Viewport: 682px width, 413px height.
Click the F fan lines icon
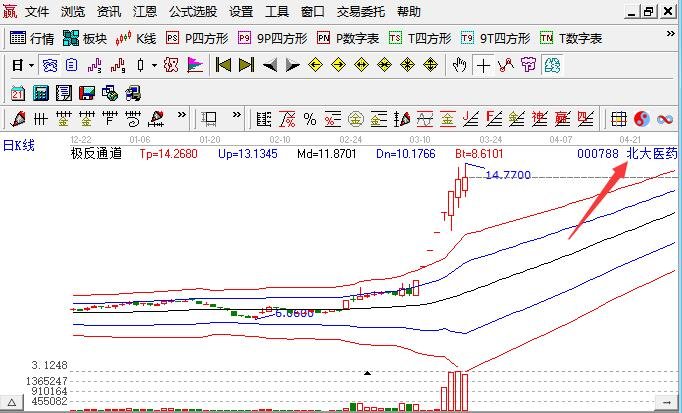(x=494, y=119)
